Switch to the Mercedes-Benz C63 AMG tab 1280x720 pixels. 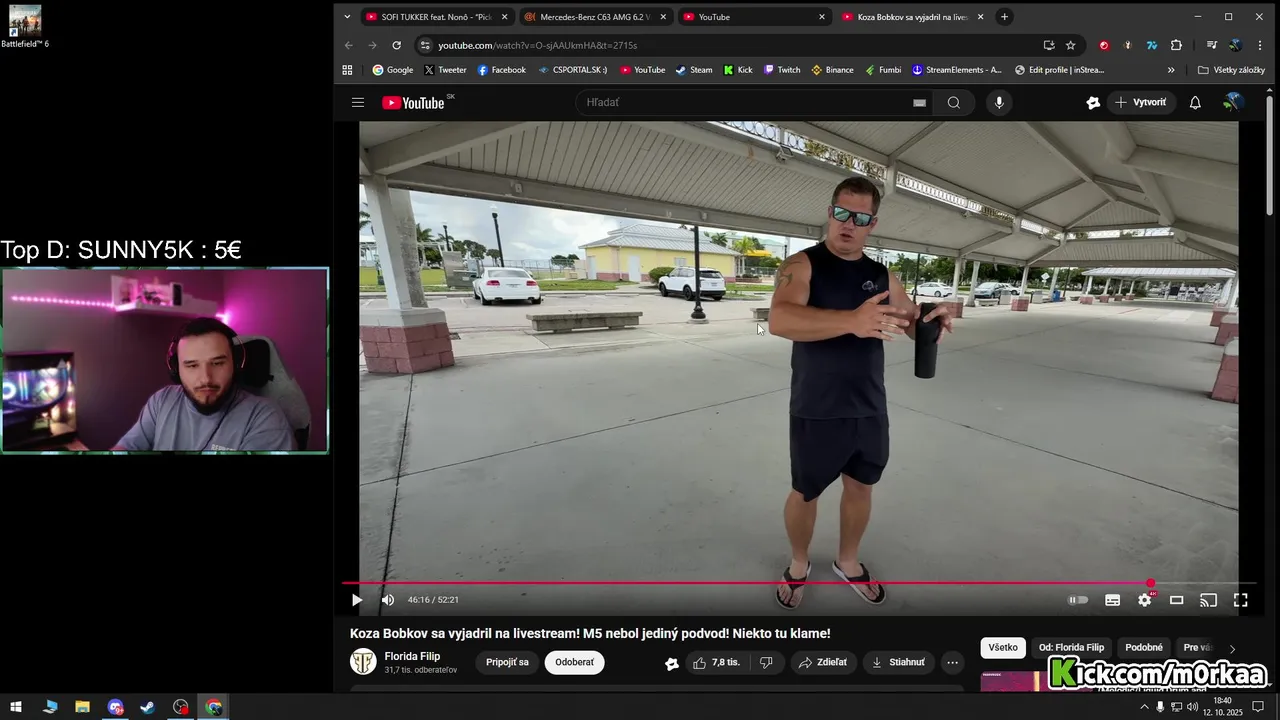[594, 17]
